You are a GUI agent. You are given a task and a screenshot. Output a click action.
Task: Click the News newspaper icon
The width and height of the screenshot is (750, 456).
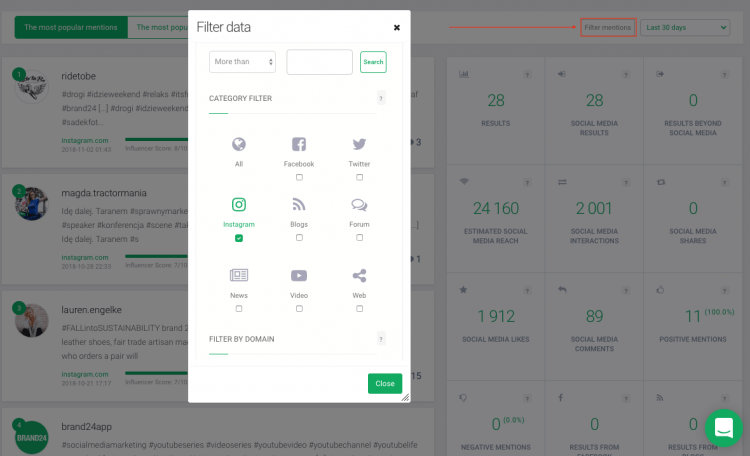(x=238, y=276)
